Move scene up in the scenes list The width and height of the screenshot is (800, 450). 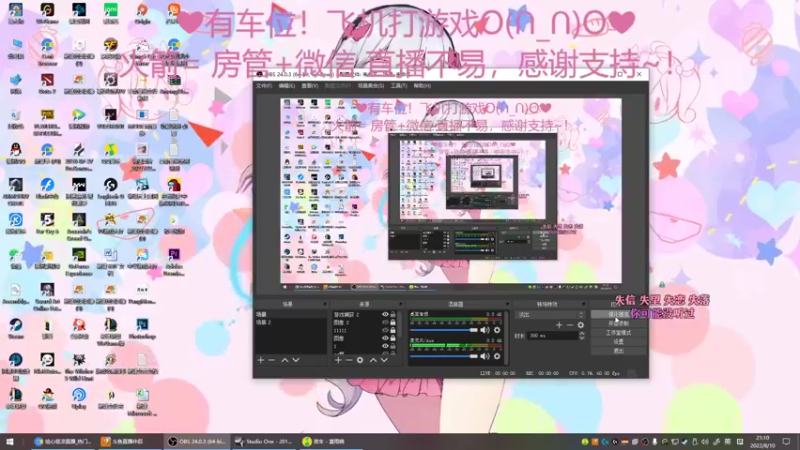tap(285, 360)
